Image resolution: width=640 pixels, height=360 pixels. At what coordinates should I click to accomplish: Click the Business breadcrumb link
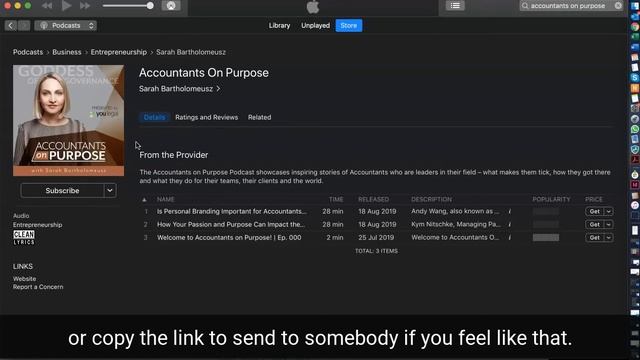click(x=67, y=52)
